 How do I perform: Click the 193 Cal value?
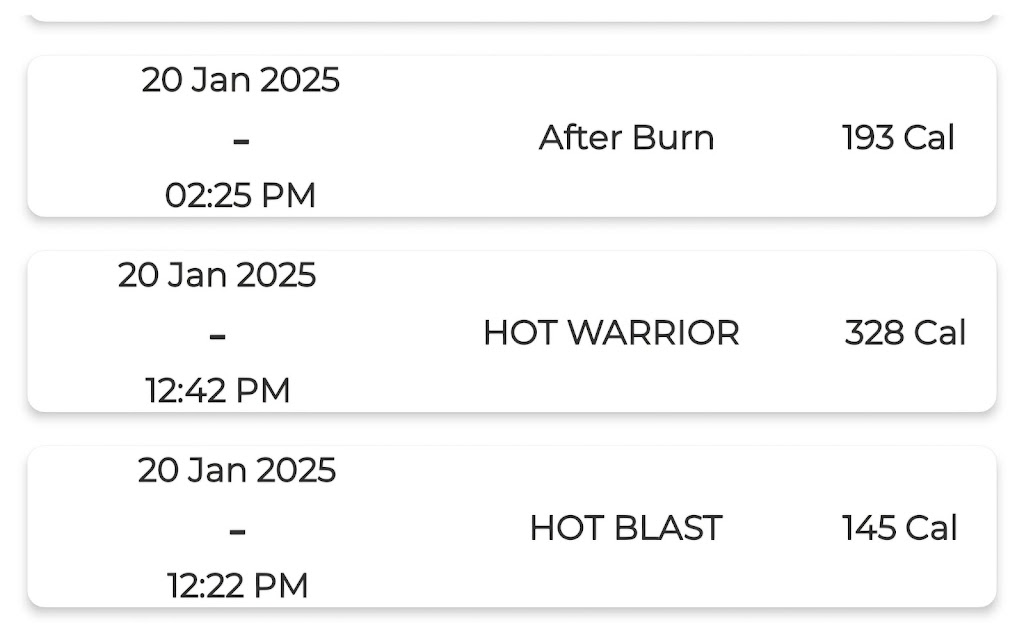[x=898, y=137]
